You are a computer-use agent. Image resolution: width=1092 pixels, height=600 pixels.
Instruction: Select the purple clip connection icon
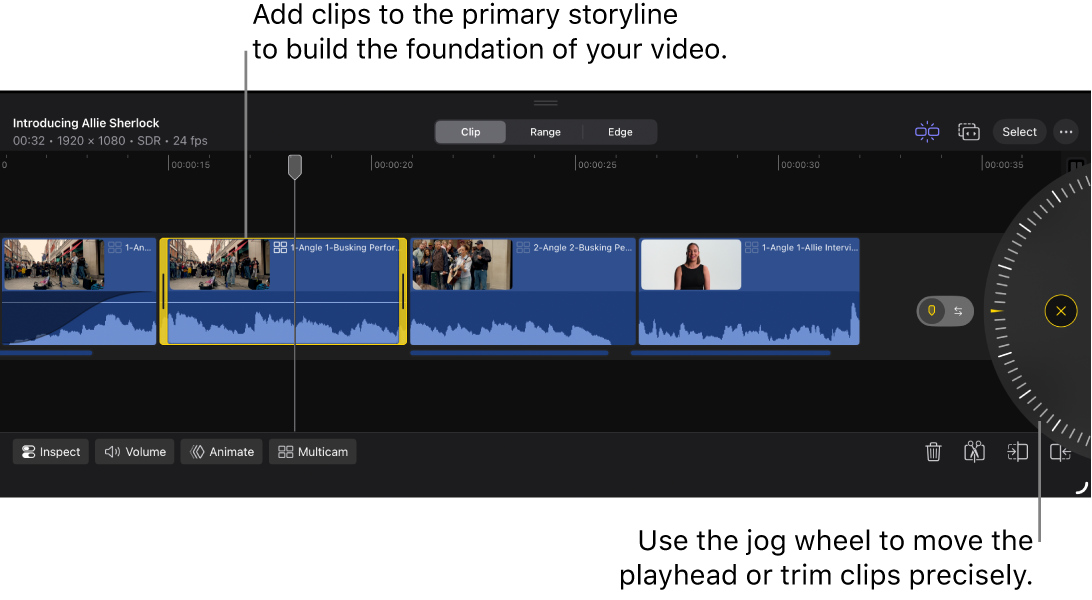pos(927,131)
